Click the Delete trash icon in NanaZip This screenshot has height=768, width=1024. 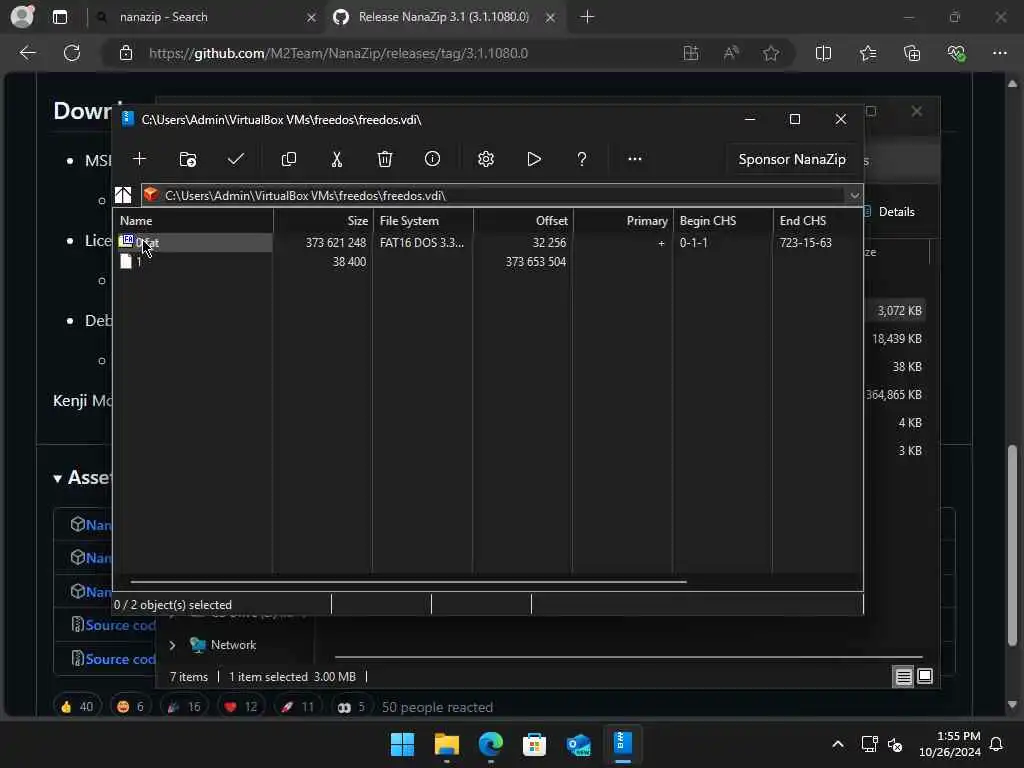click(x=385, y=159)
